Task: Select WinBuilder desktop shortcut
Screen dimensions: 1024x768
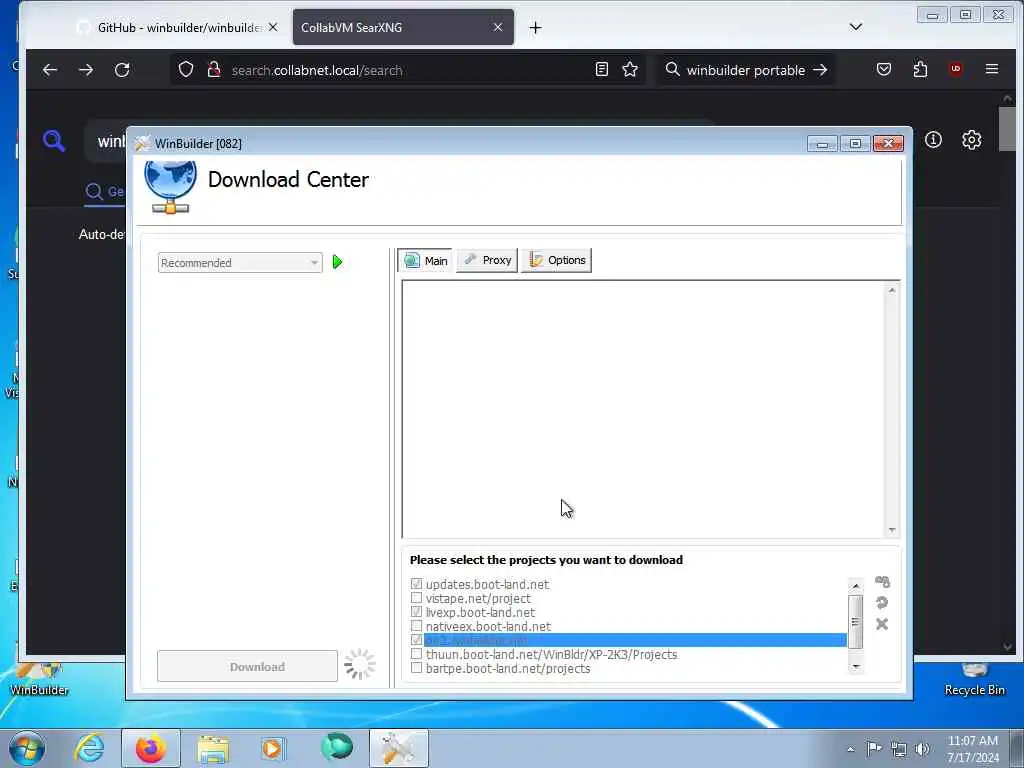Action: (39, 679)
